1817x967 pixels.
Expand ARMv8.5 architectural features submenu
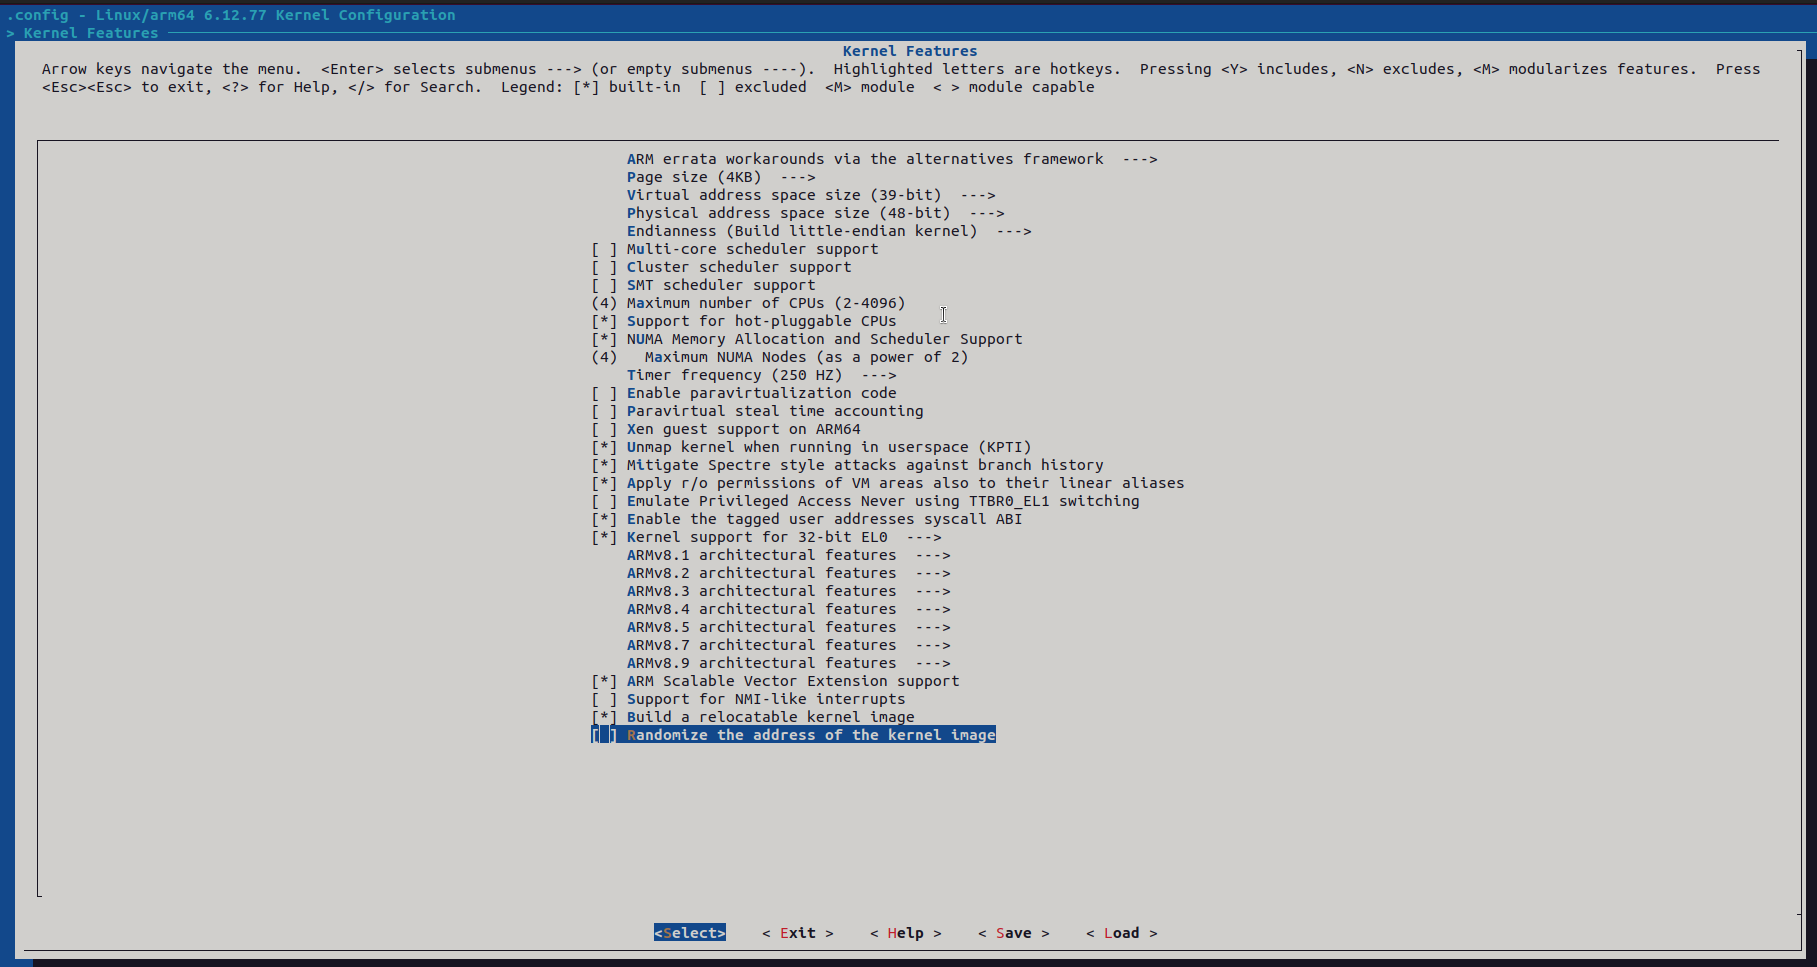click(789, 627)
